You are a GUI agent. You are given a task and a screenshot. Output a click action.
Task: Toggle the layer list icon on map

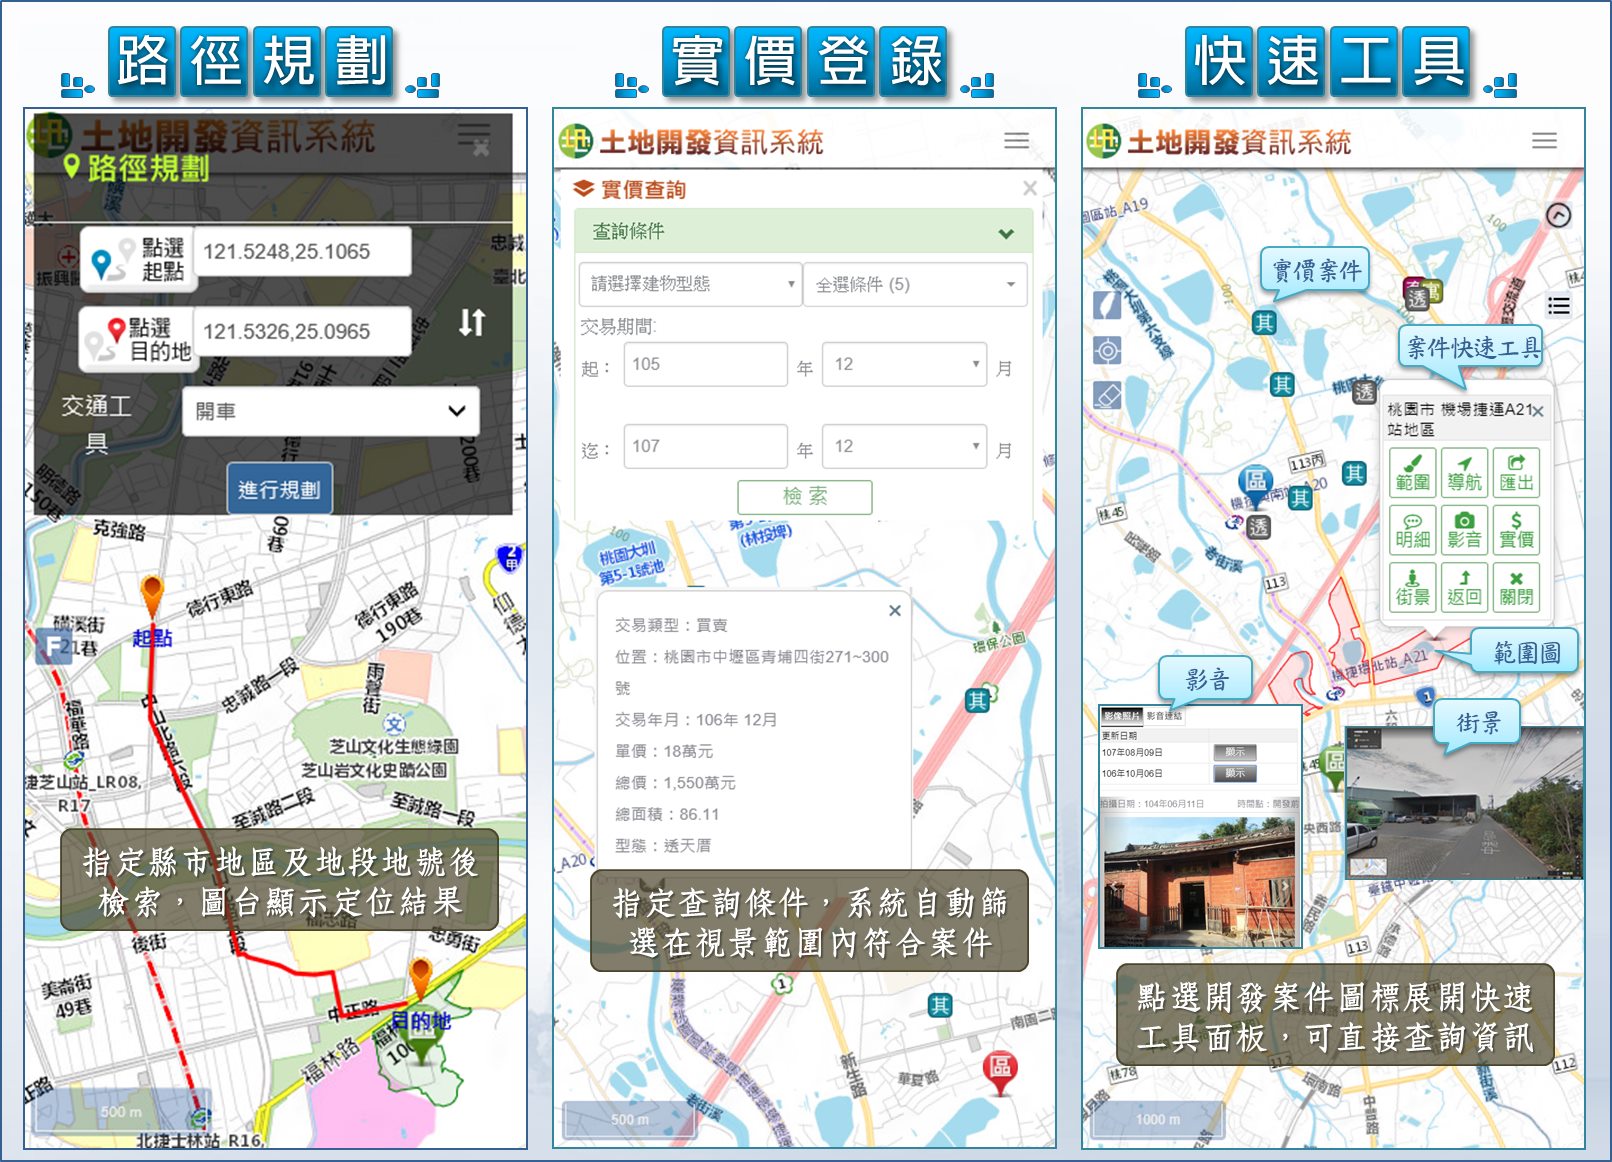(1558, 306)
